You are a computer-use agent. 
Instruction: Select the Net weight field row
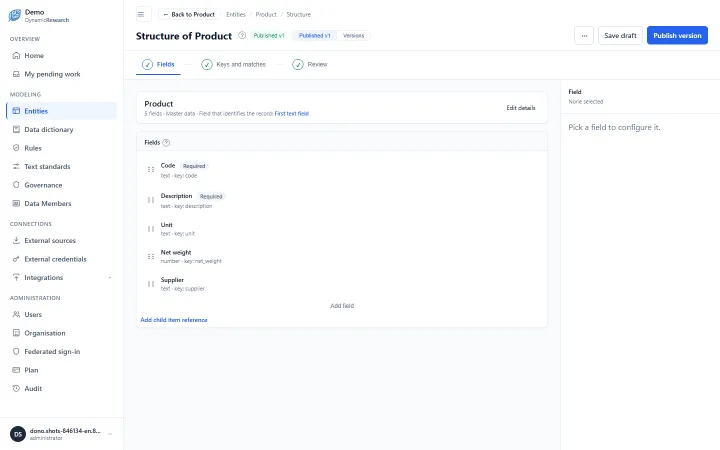pyautogui.click(x=342, y=256)
